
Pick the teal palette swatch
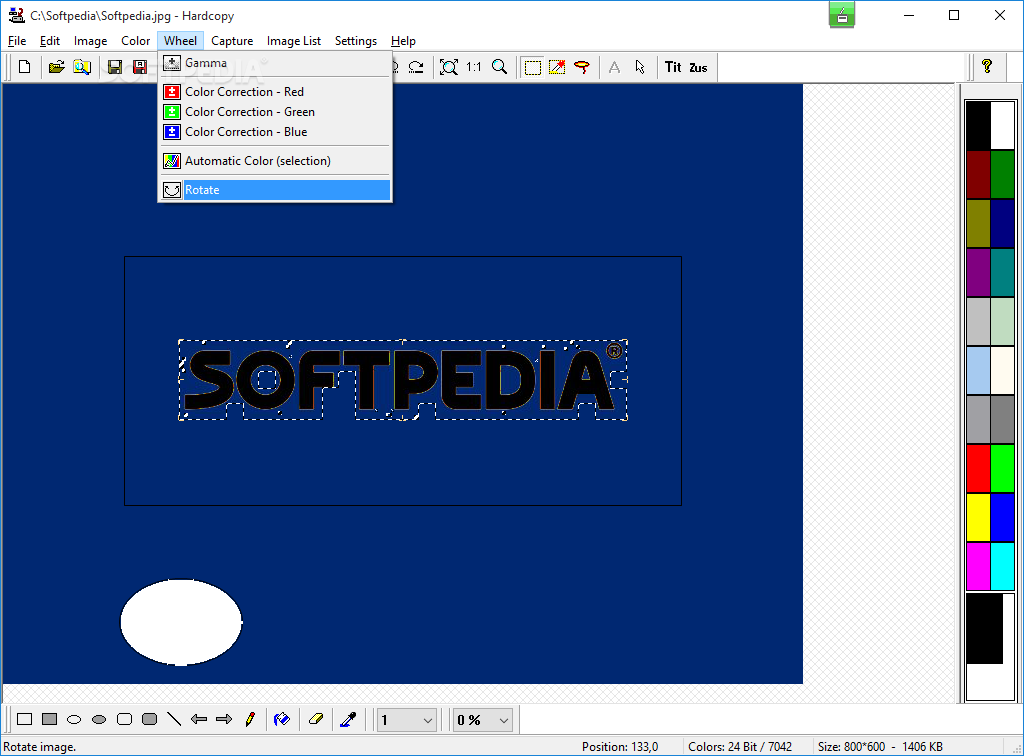(x=1002, y=272)
